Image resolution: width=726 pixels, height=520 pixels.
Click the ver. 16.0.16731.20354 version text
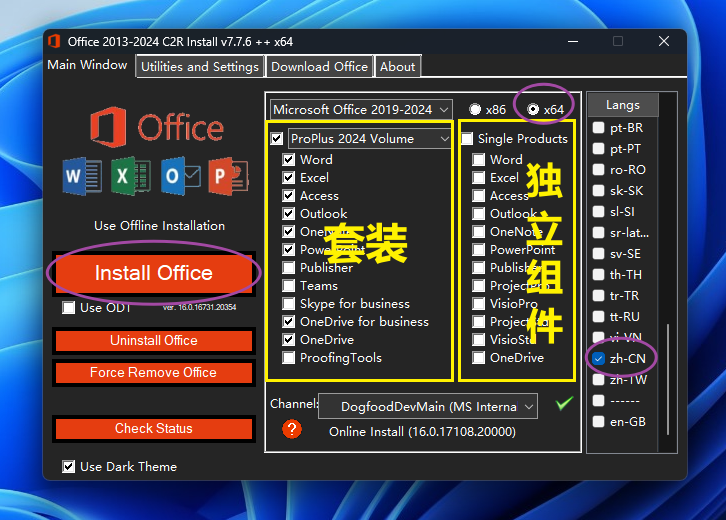tap(200, 307)
